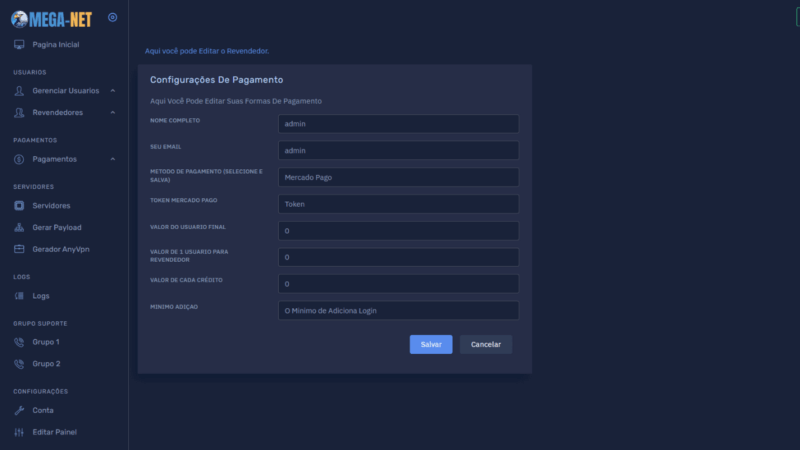800x450 pixels.
Task: Expand the Pagamentos chevron
Action: pyautogui.click(x=113, y=159)
